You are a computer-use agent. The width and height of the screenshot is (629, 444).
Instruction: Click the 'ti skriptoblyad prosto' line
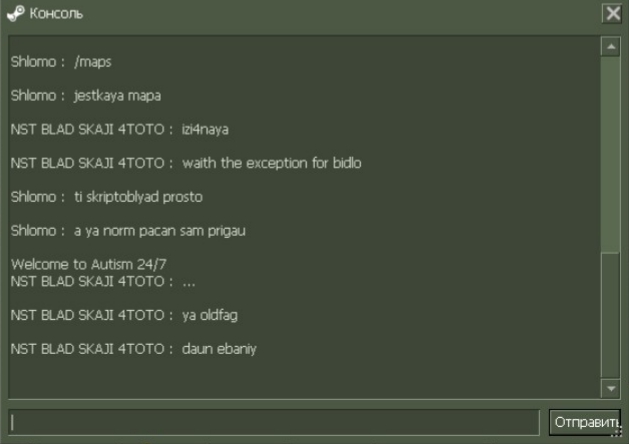pyautogui.click(x=107, y=197)
